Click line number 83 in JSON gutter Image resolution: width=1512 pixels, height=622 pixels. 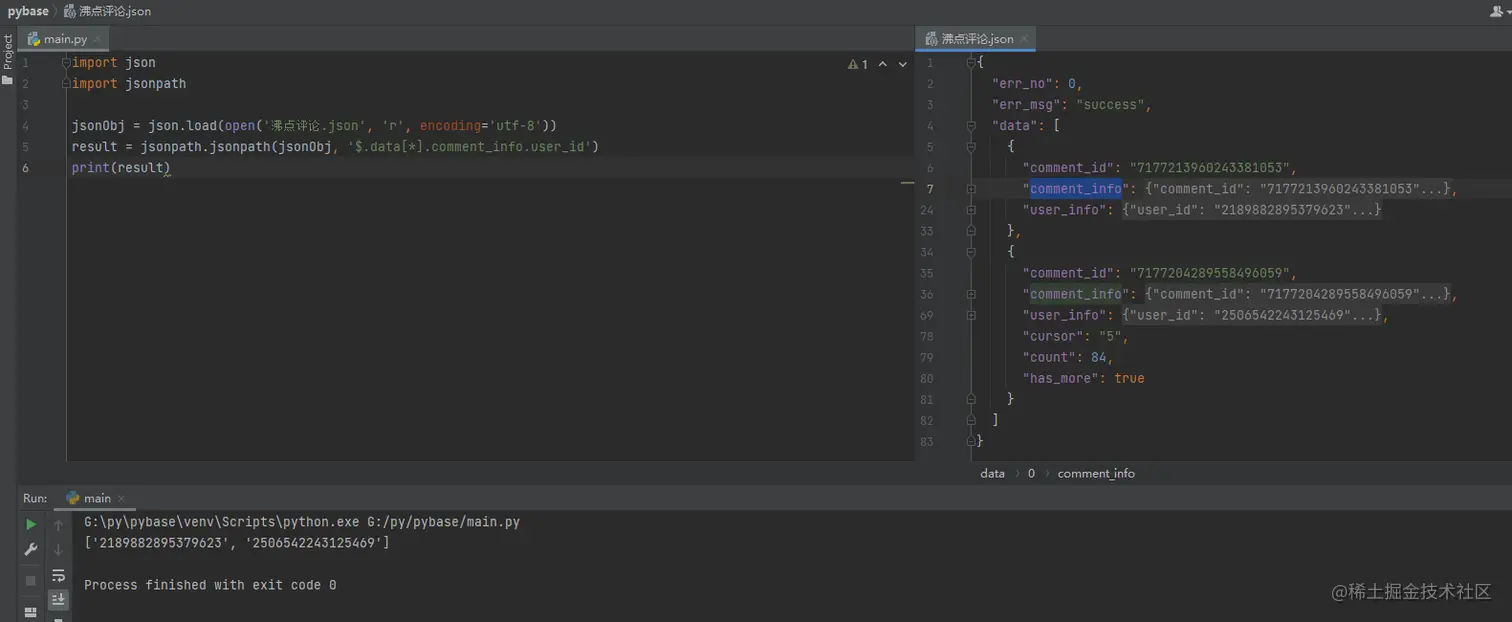click(927, 441)
